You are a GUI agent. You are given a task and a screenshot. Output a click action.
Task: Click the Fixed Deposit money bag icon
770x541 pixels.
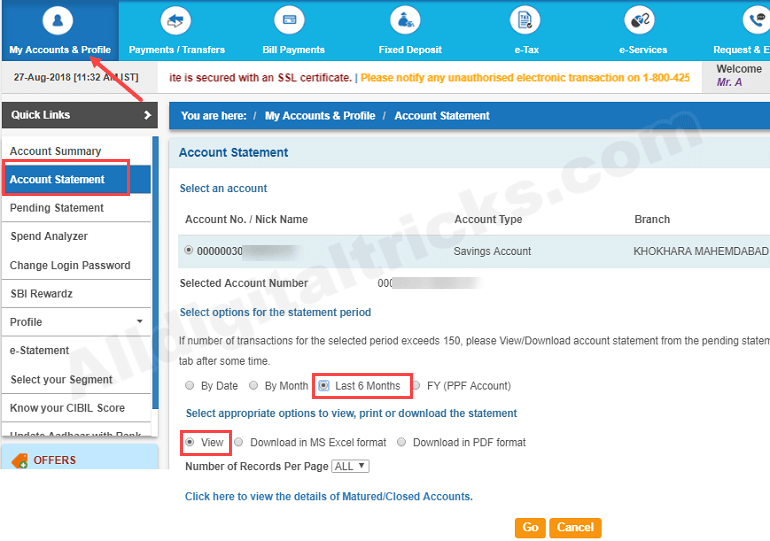click(x=405, y=21)
